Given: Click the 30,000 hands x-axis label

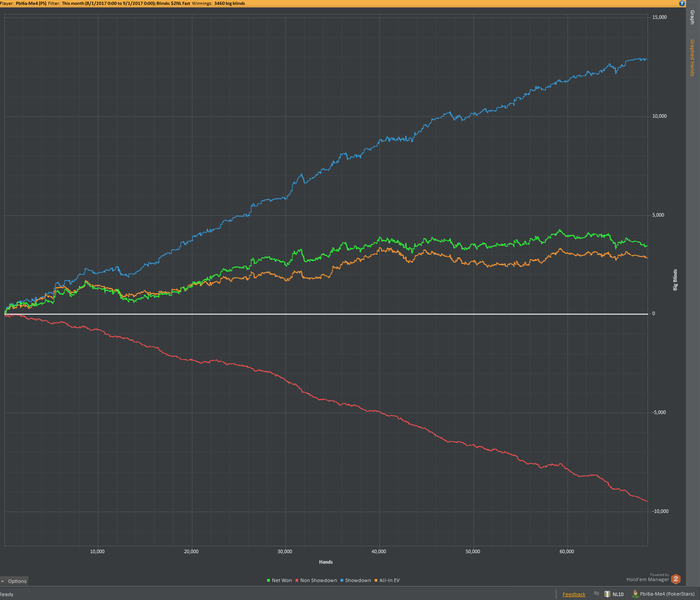Looking at the screenshot, I should pos(285,552).
